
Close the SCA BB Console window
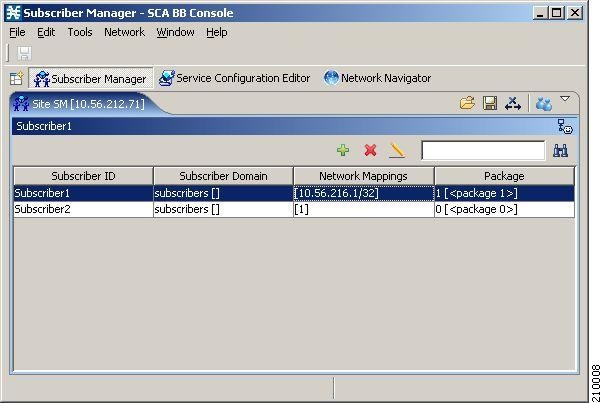coord(575,13)
